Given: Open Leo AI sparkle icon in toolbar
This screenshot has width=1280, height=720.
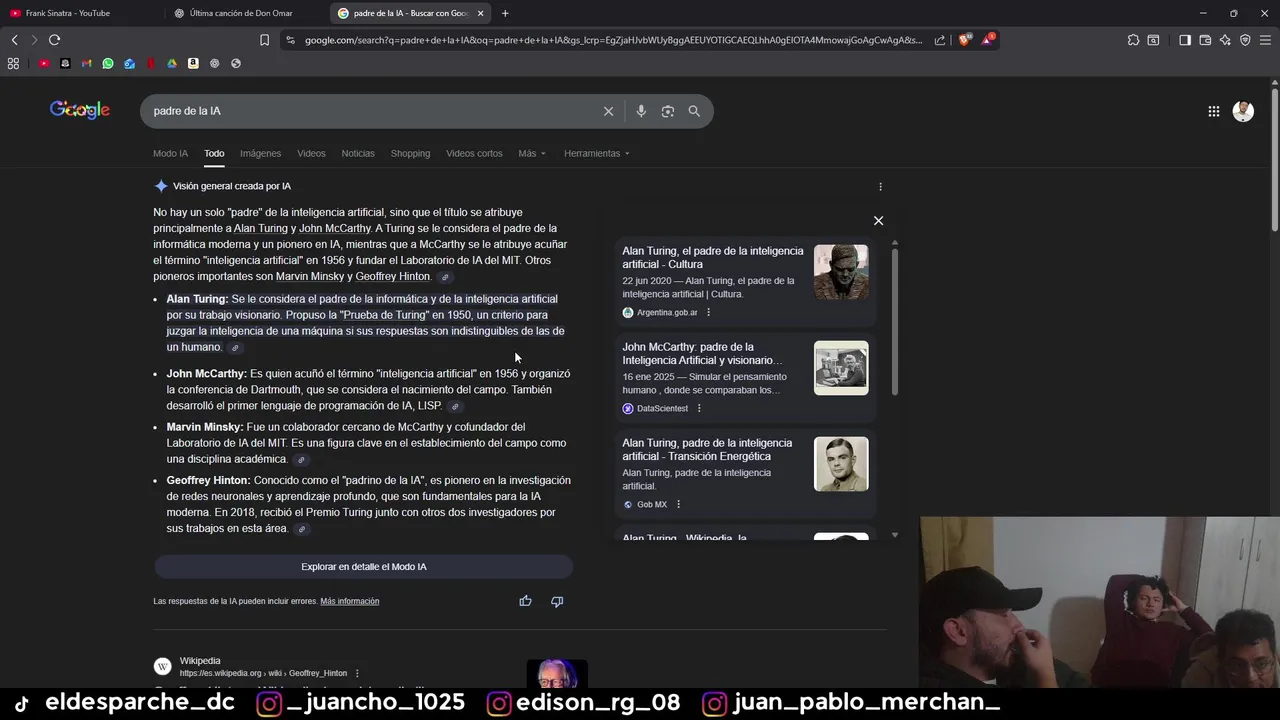Looking at the screenshot, I should pos(1225,40).
